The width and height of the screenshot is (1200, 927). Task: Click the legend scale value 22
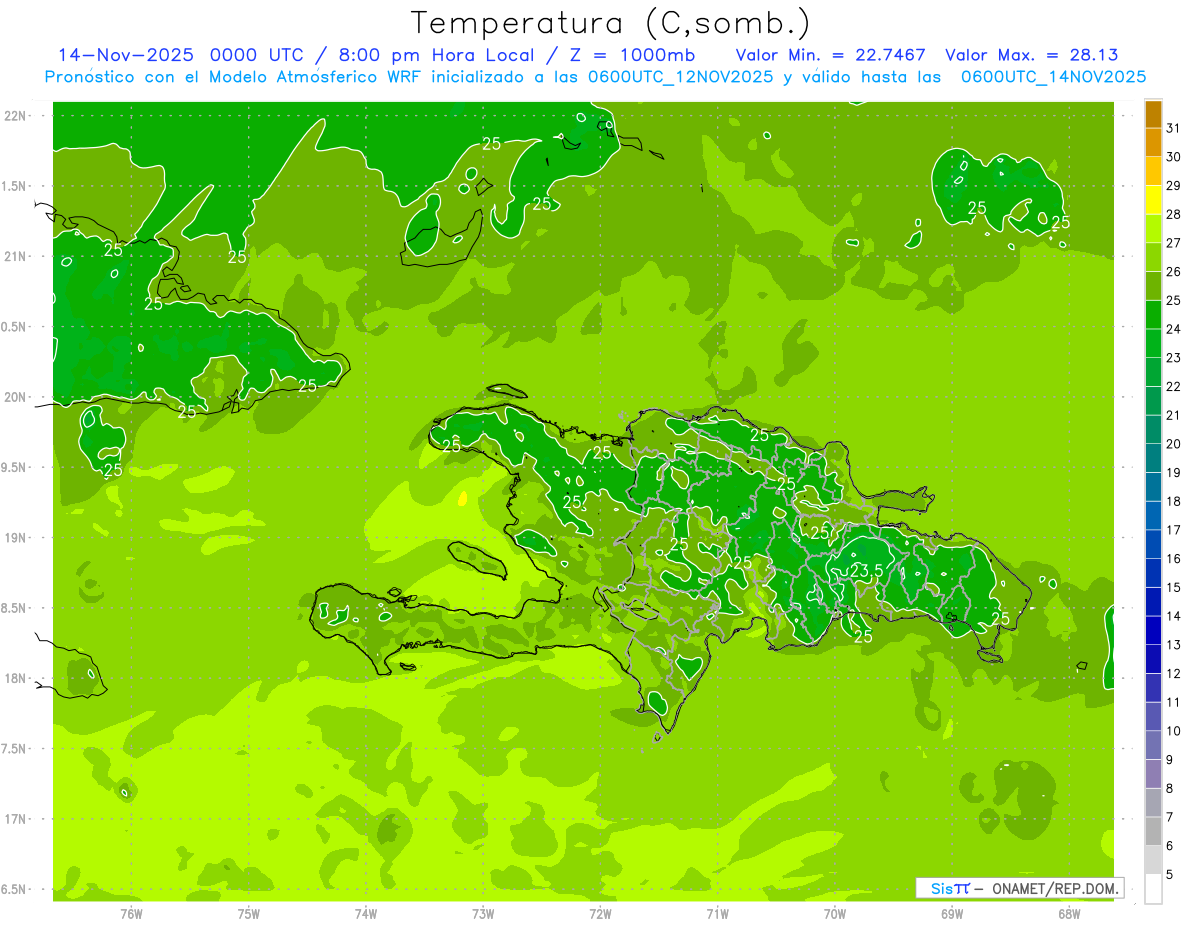[x=1173, y=386]
